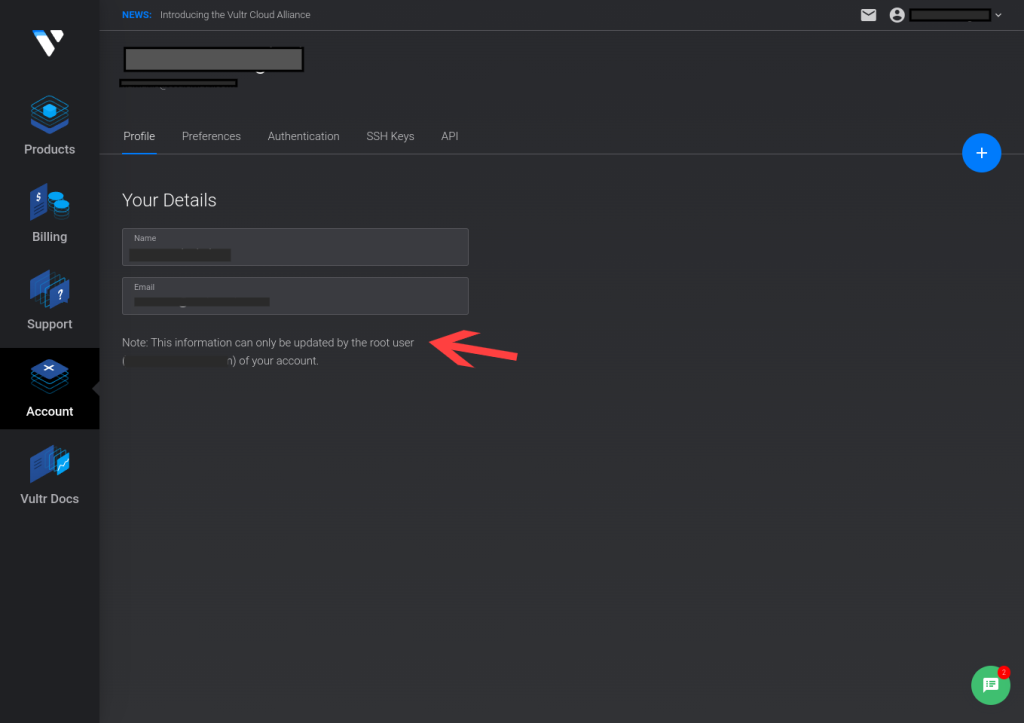The width and height of the screenshot is (1024, 723).
Task: Open the Authentication tab
Action: [303, 137]
